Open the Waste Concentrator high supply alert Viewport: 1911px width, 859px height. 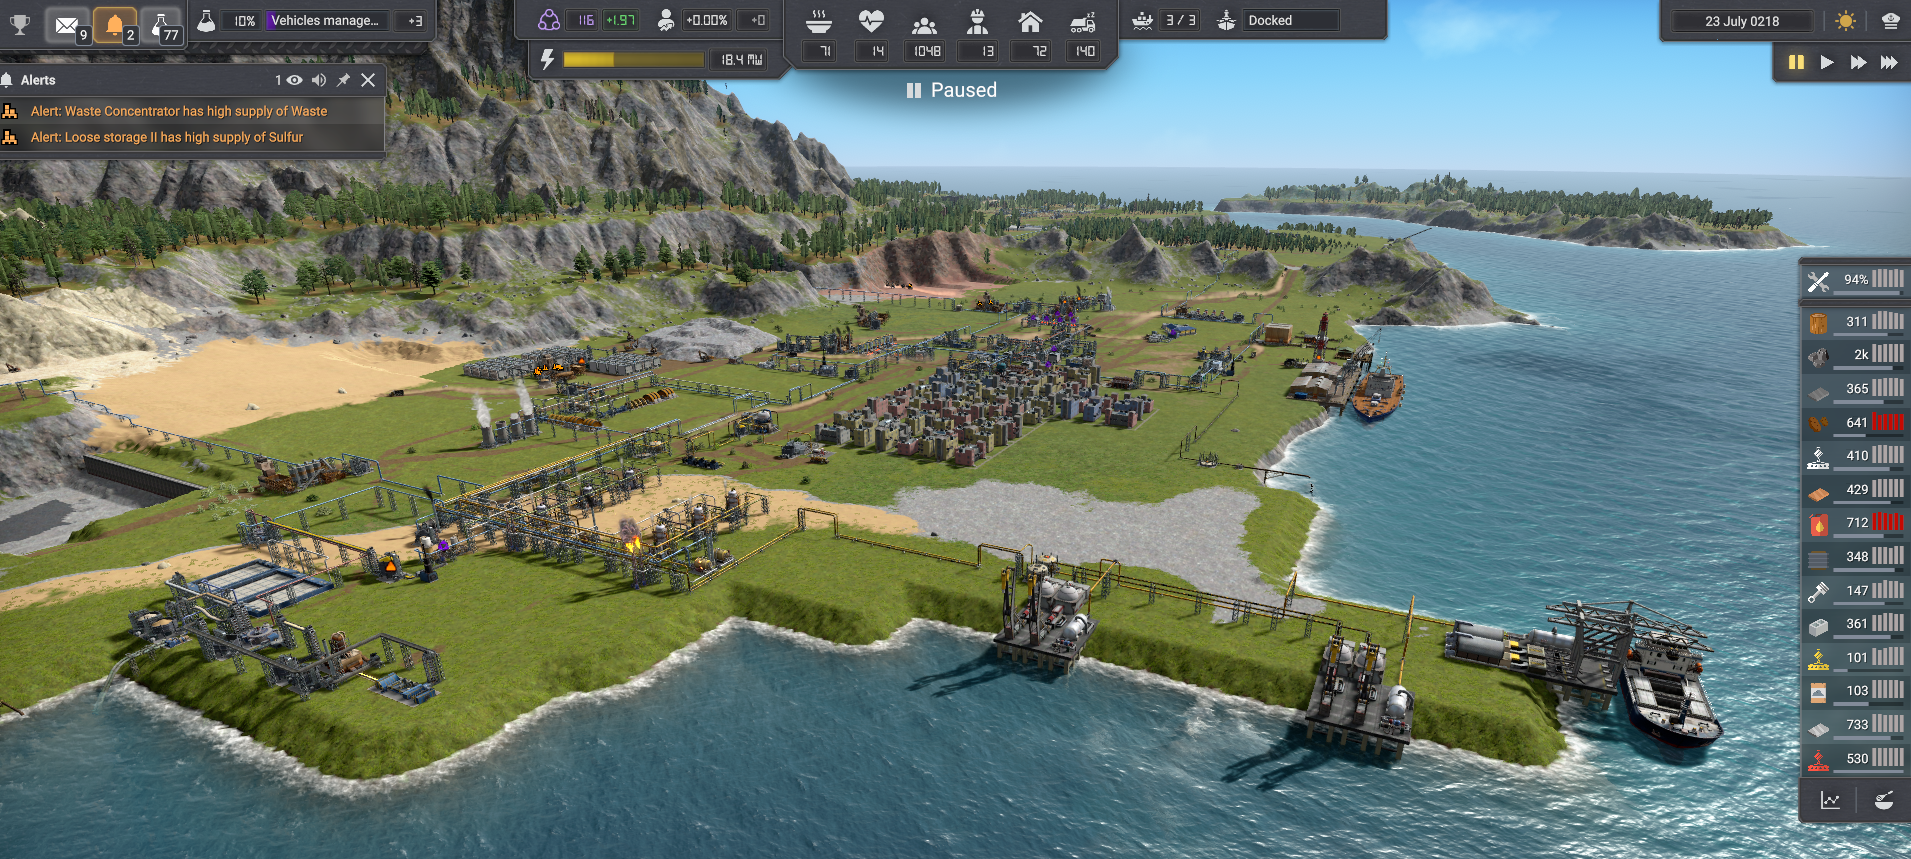tap(192, 111)
